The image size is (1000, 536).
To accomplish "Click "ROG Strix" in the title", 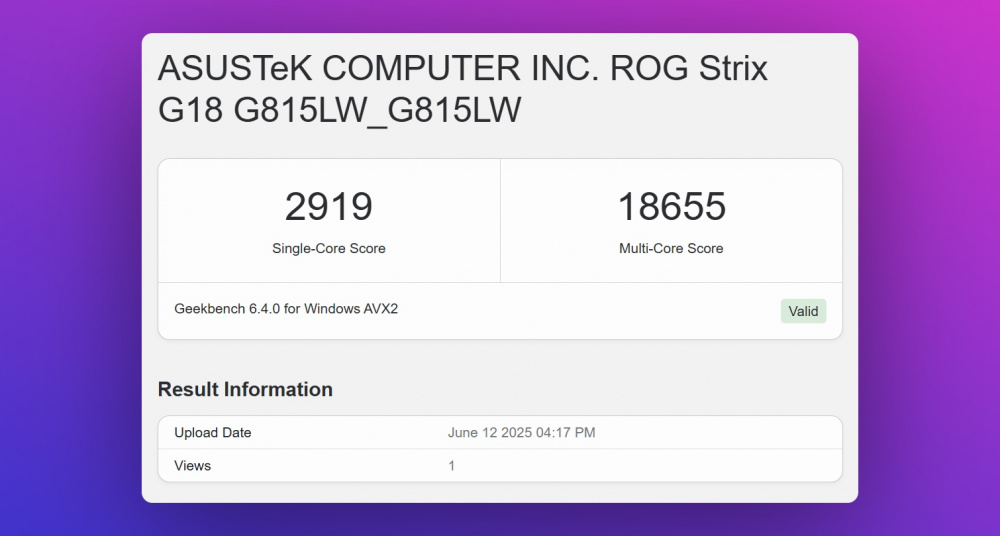I will [691, 69].
